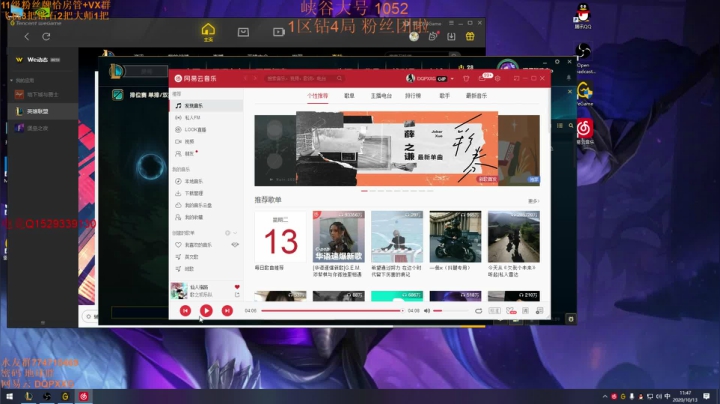Open 每日歌曲推荐 calendar card
This screenshot has height=404, width=720.
(x=281, y=237)
